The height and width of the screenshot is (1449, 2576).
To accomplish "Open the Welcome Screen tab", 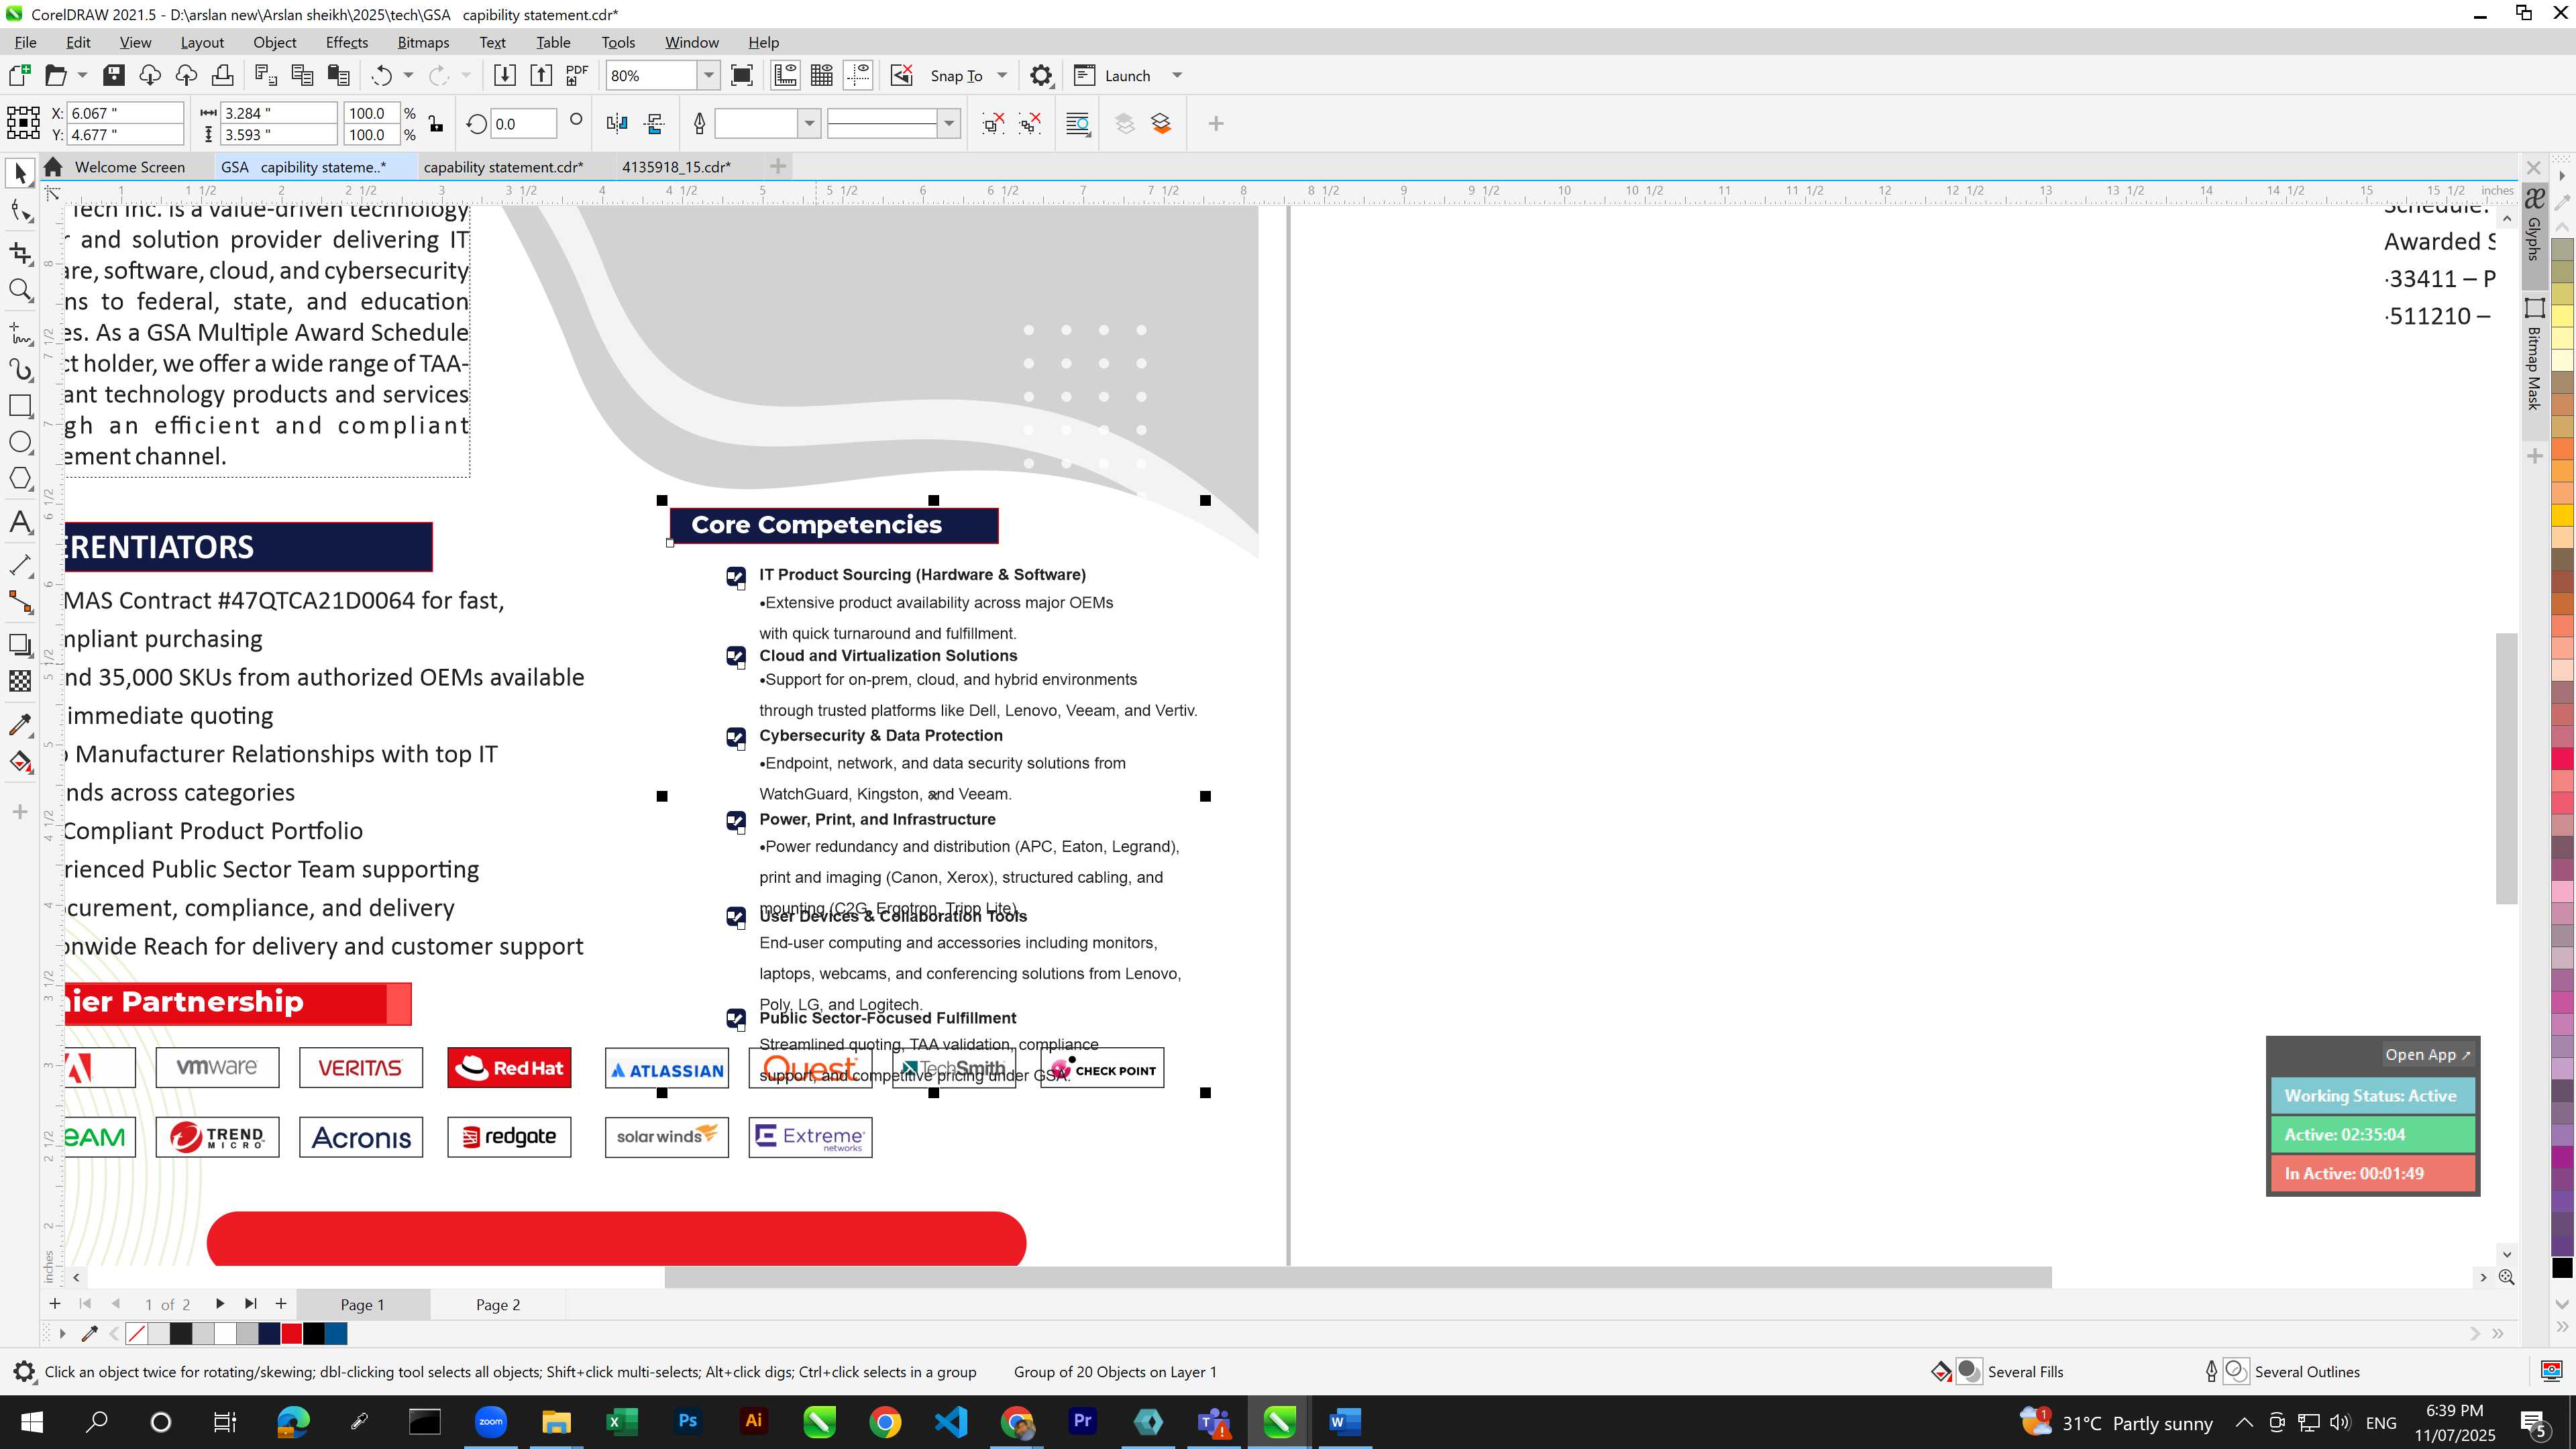I will [x=129, y=167].
